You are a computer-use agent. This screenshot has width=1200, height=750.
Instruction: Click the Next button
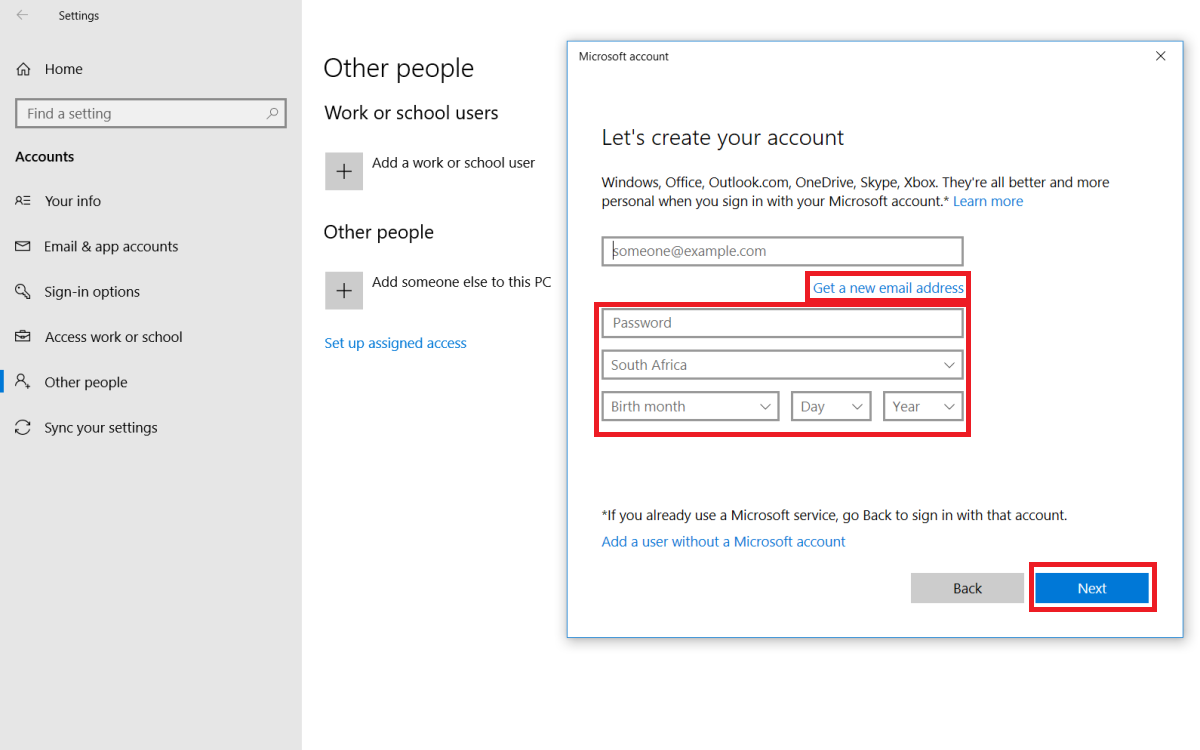pos(1092,588)
